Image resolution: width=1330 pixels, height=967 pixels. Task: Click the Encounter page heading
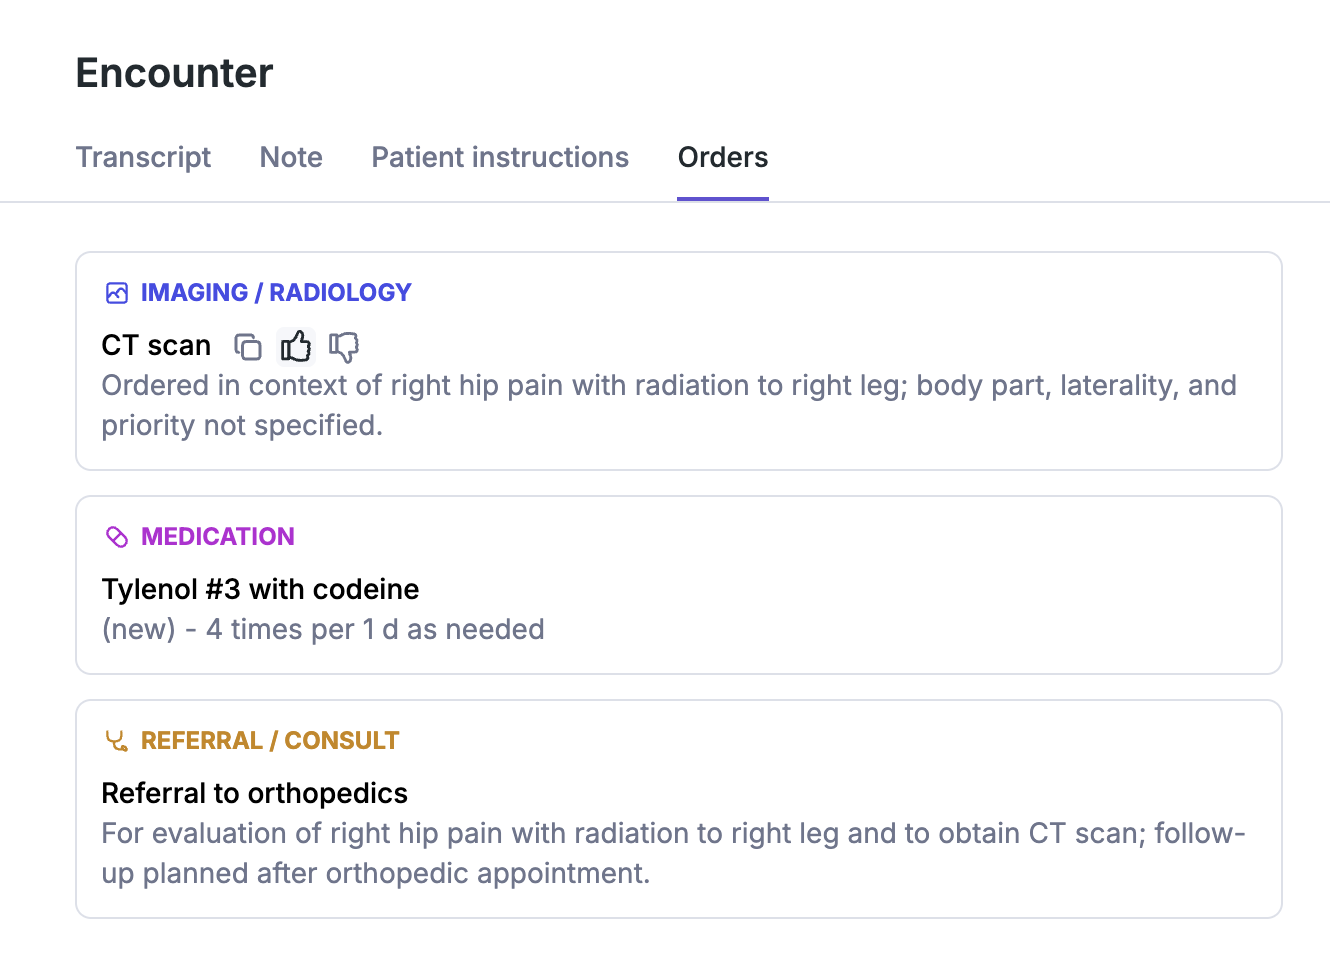[174, 73]
